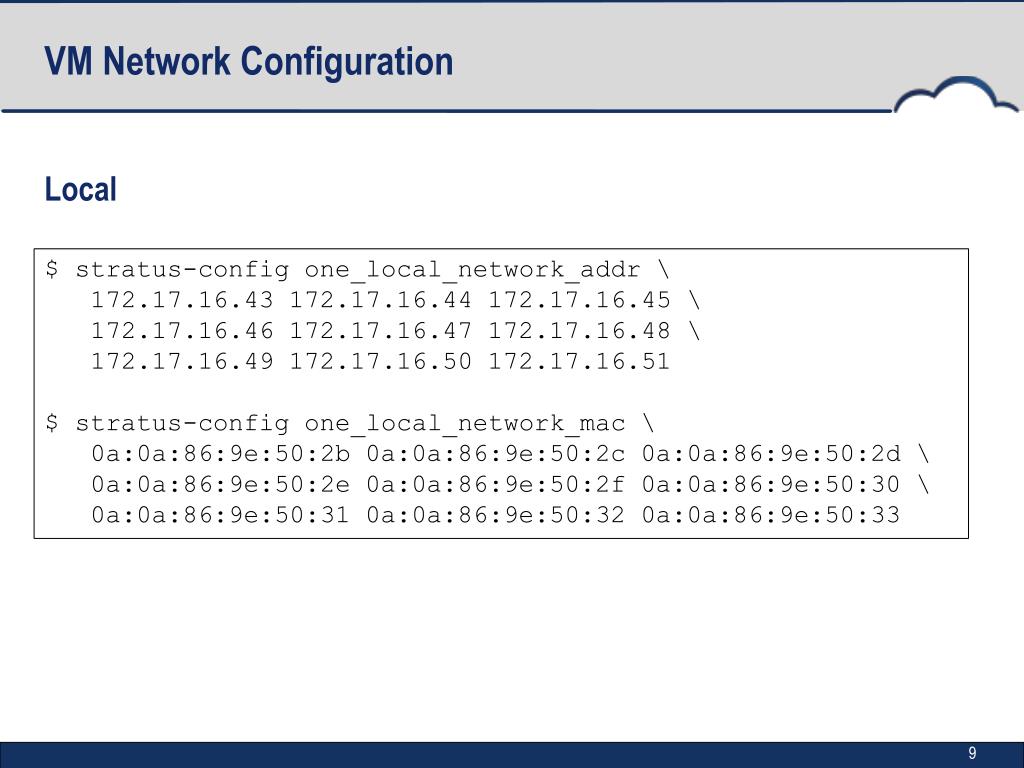Click the cloud logo icon
This screenshot has width=1024, height=768.
click(956, 95)
